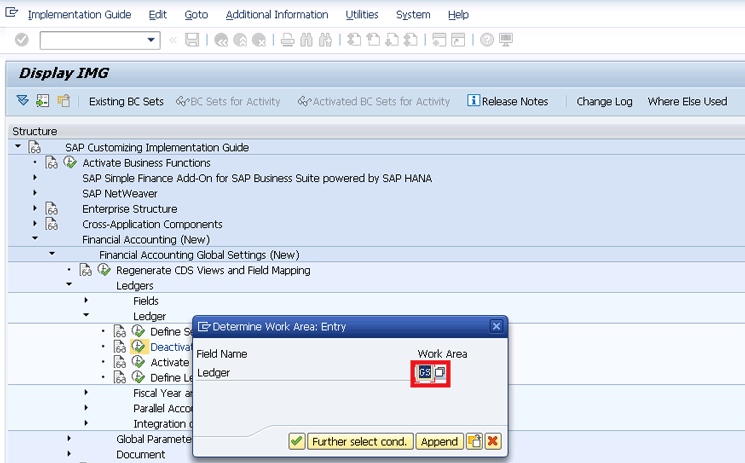Click the Customize Local Layout monitor icon
This screenshot has width=745, height=463.
[x=506, y=40]
